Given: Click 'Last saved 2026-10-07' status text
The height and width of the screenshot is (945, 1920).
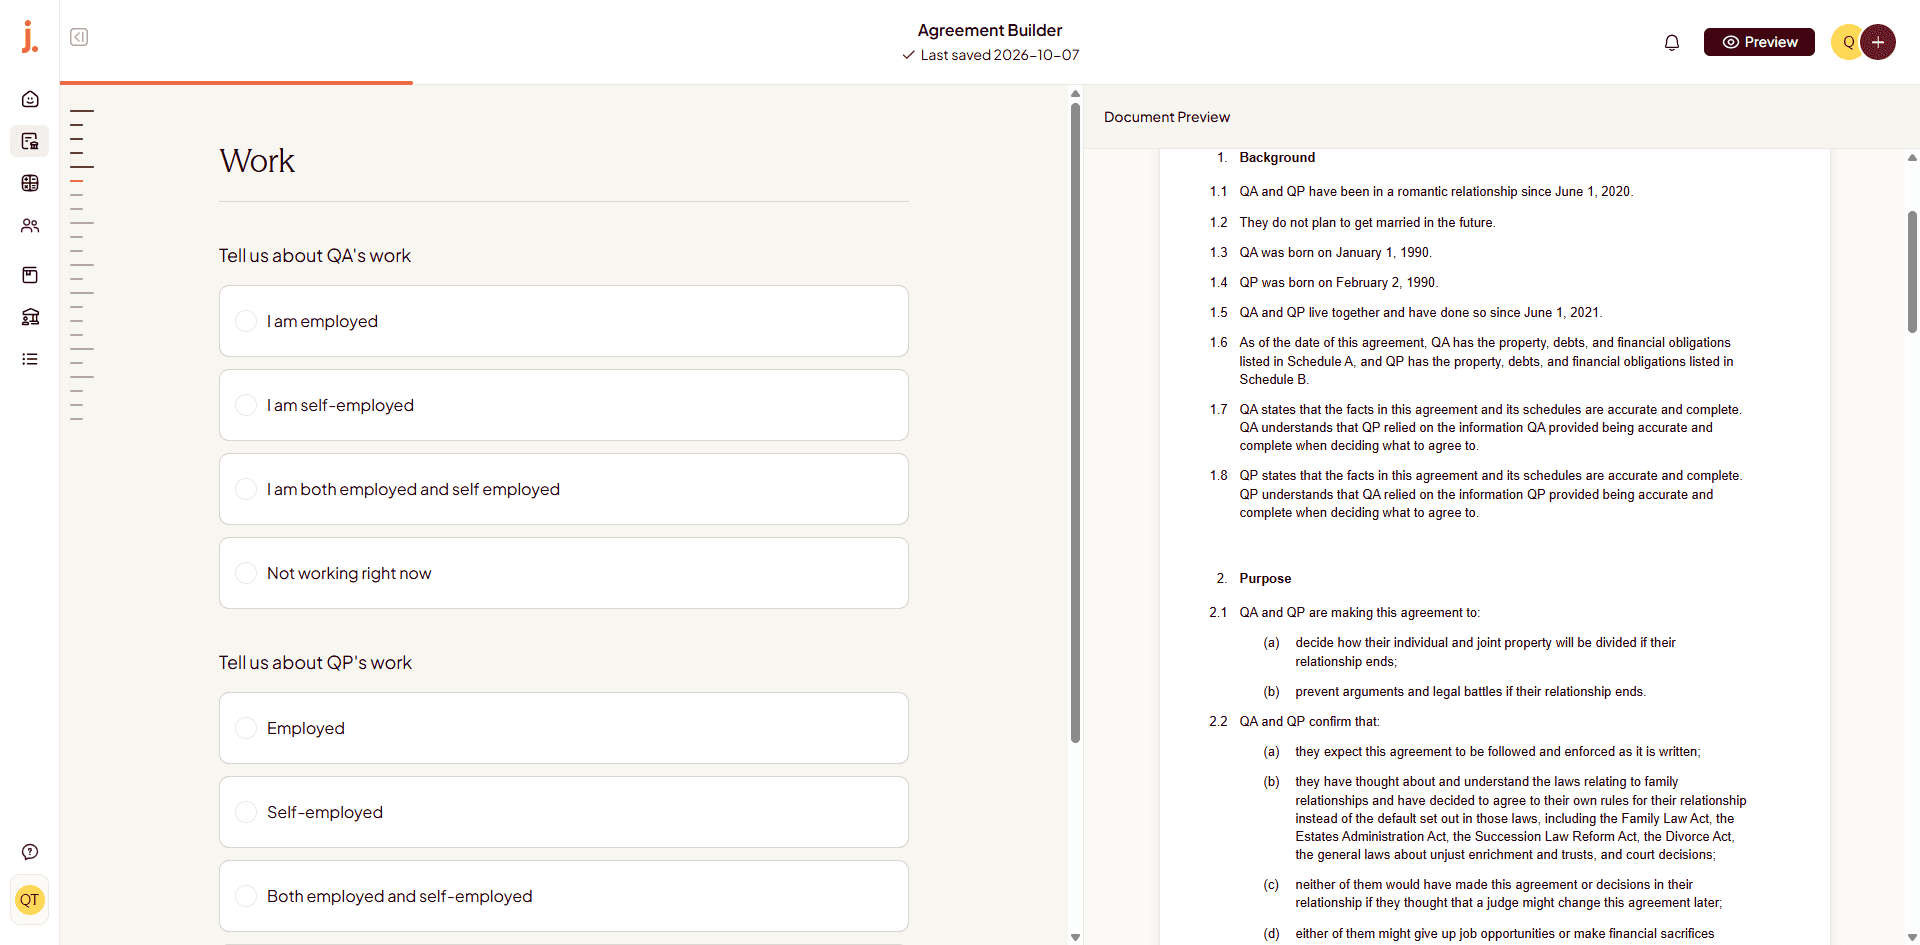Looking at the screenshot, I should 1000,55.
